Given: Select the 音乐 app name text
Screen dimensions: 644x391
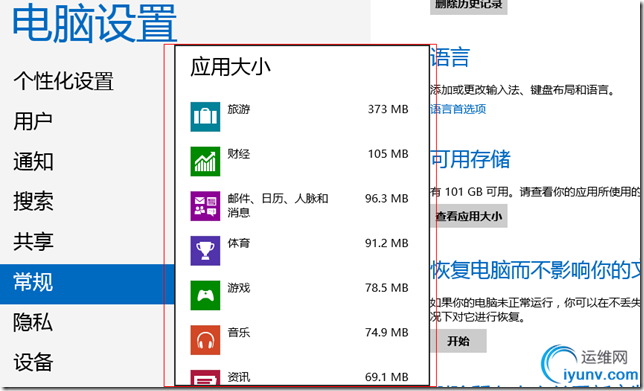Looking at the screenshot, I should (239, 333).
